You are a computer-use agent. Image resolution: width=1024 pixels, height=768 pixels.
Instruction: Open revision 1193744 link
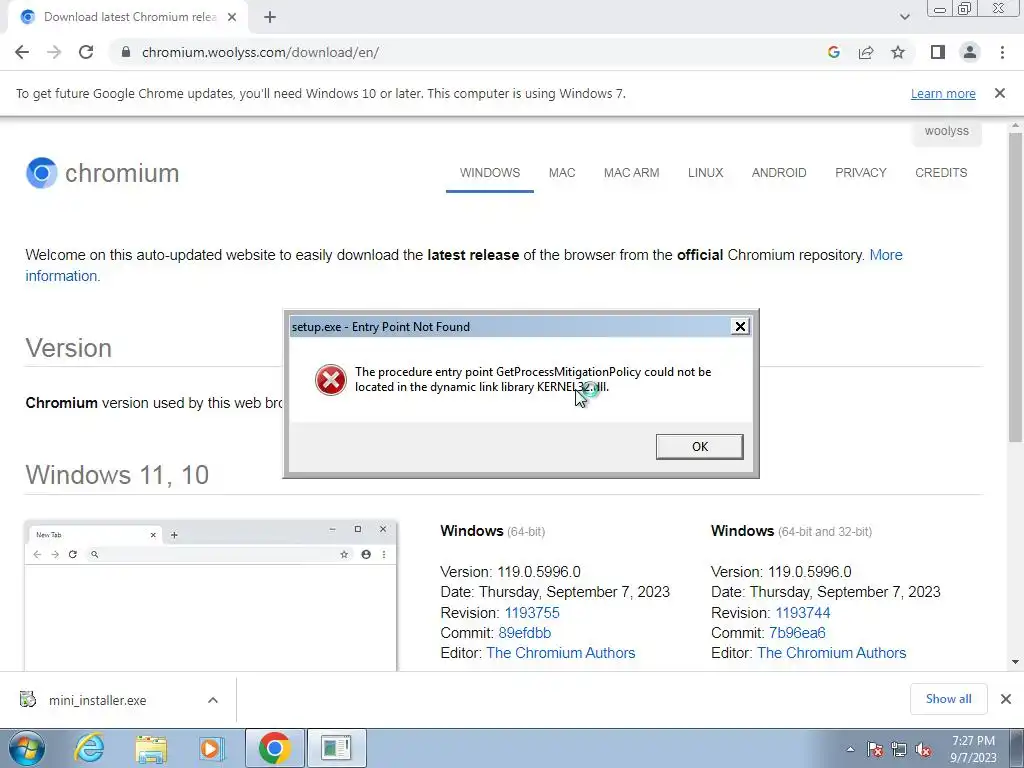[x=803, y=613]
